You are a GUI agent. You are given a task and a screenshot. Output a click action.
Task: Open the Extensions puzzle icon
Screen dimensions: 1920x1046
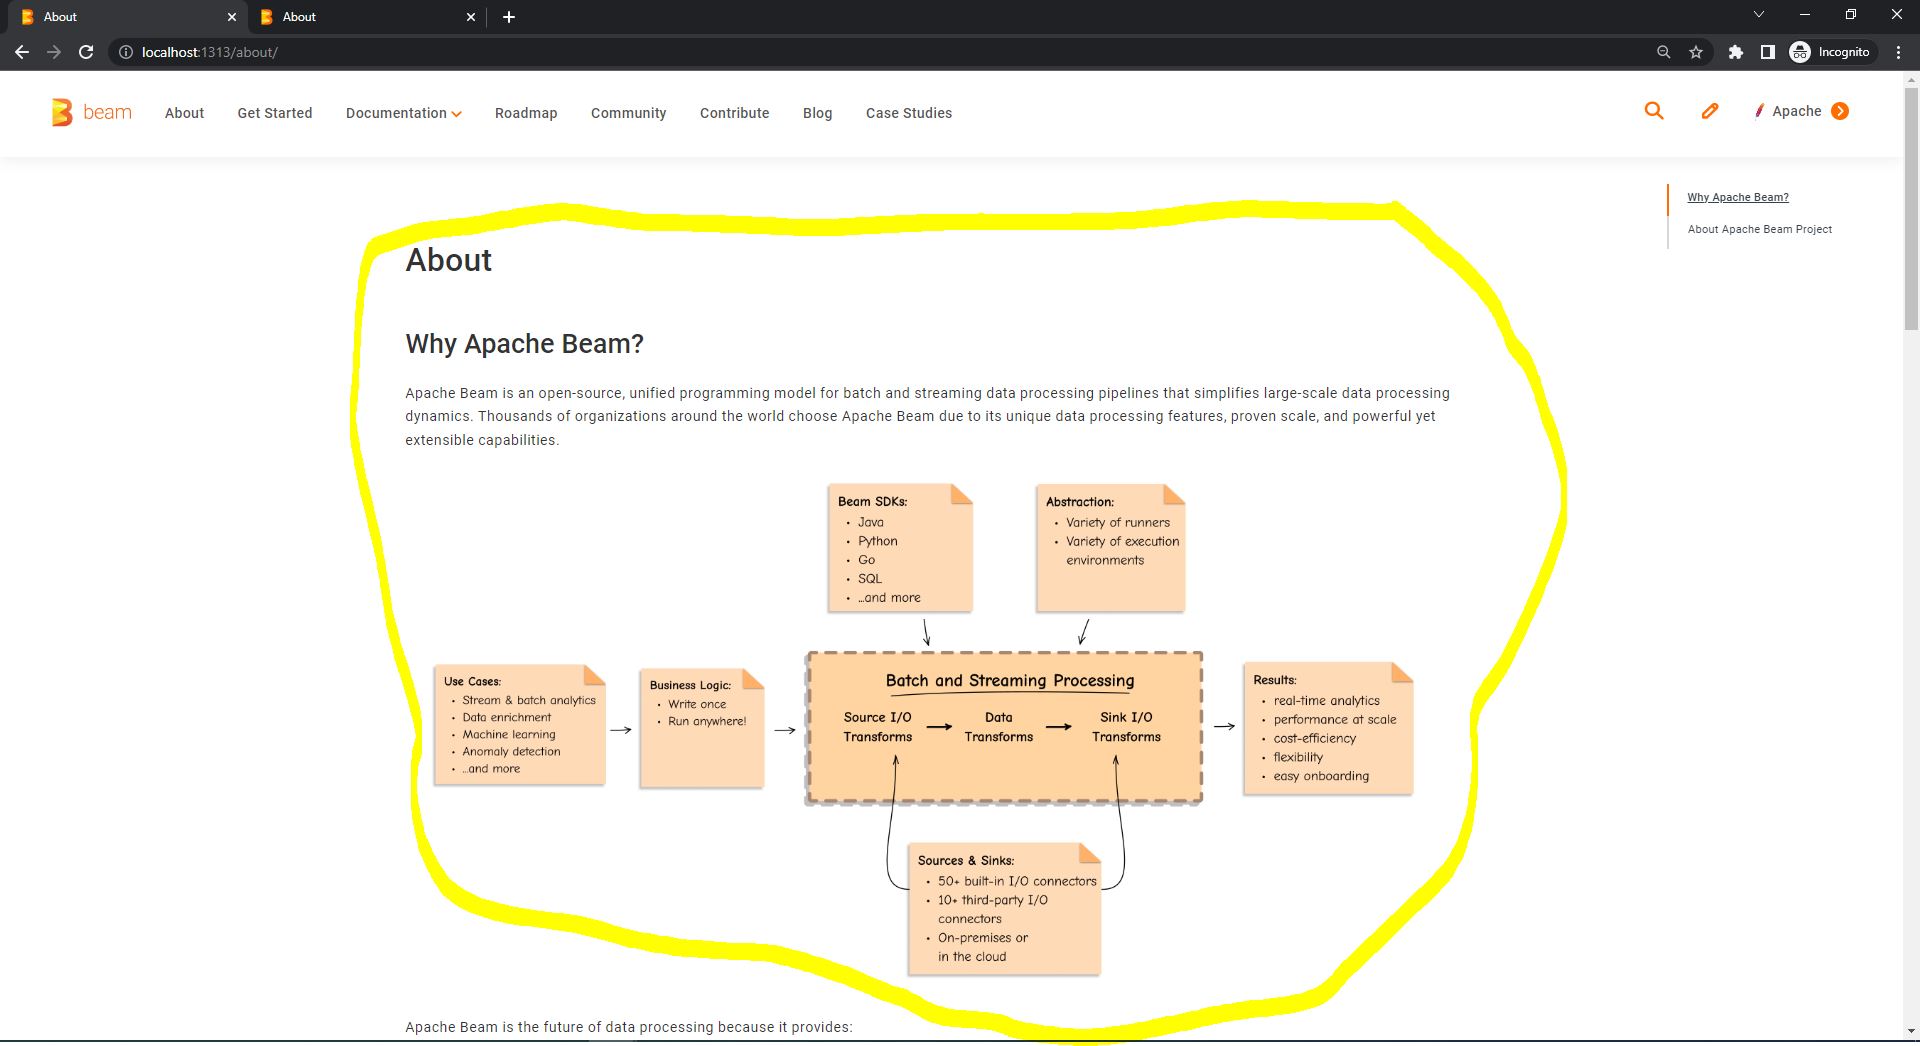coord(1736,52)
